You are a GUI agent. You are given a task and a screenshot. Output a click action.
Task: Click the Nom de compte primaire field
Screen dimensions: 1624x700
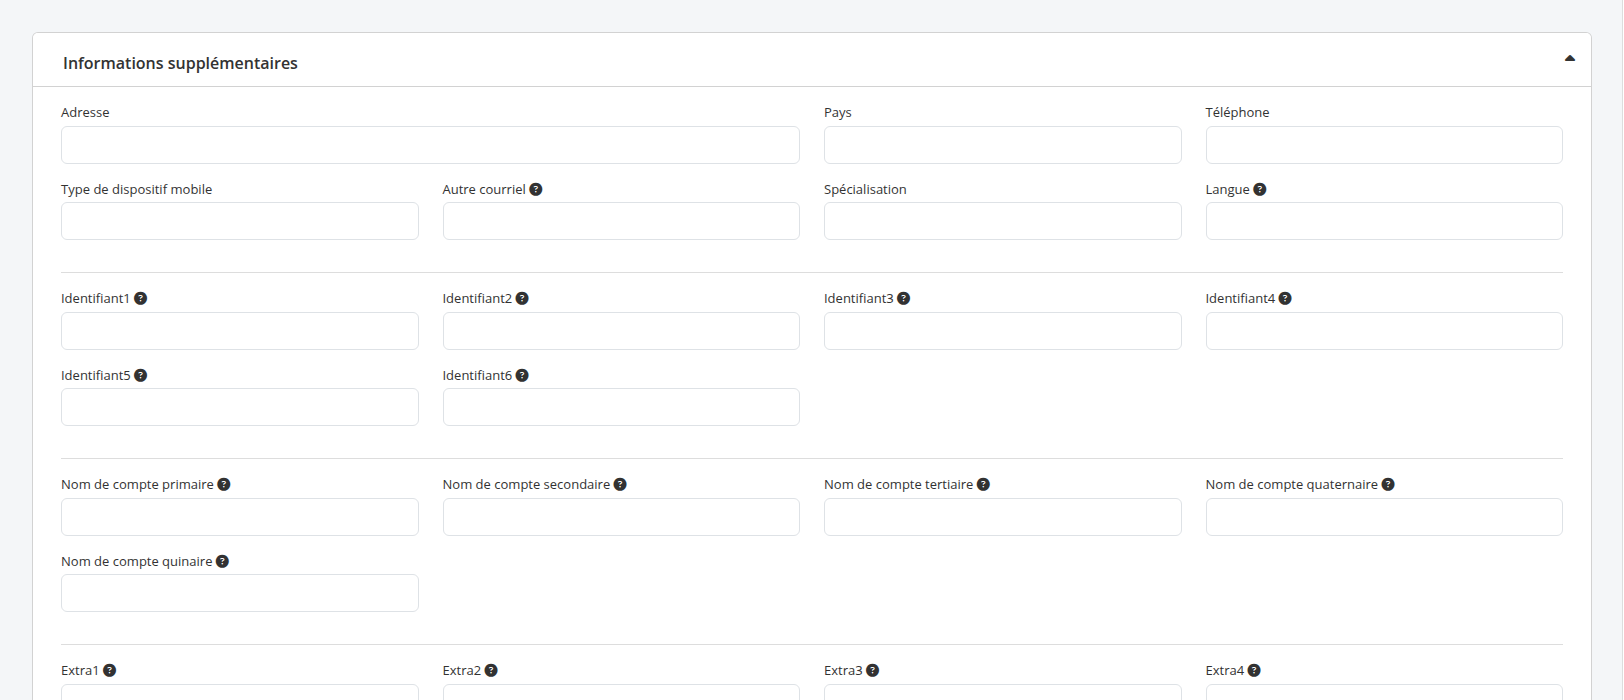point(240,517)
